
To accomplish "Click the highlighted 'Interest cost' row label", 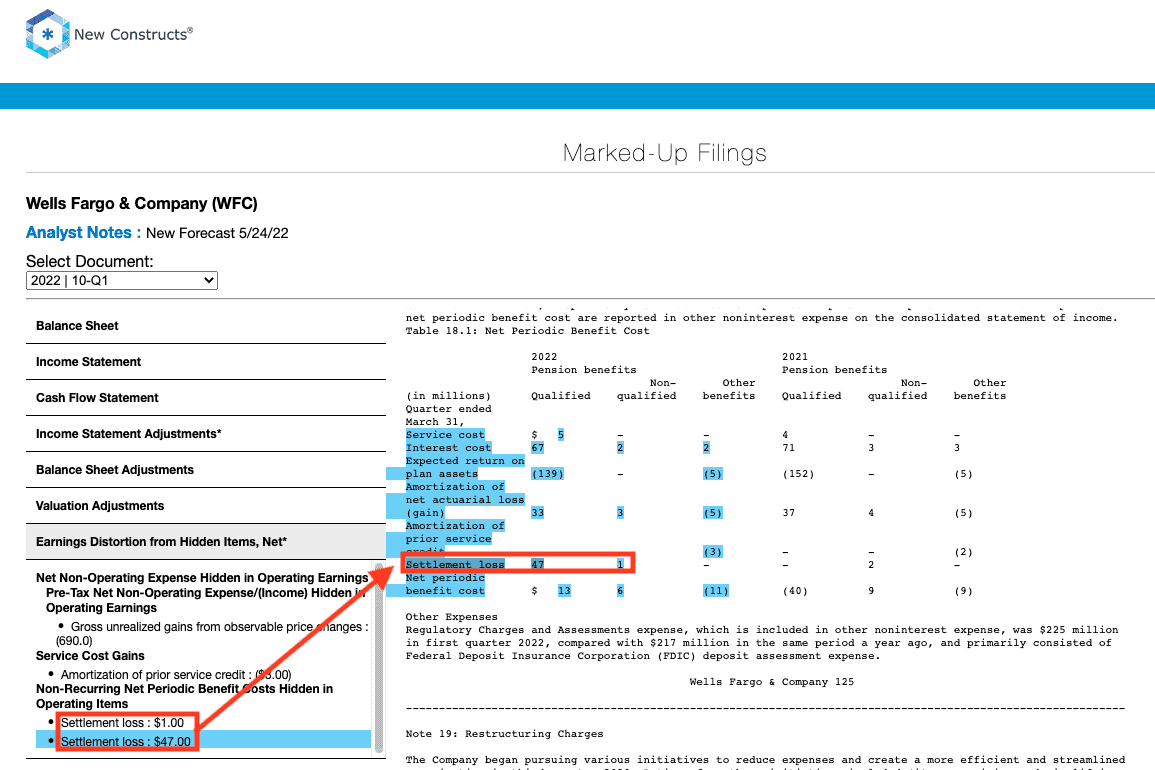I will (x=448, y=448).
